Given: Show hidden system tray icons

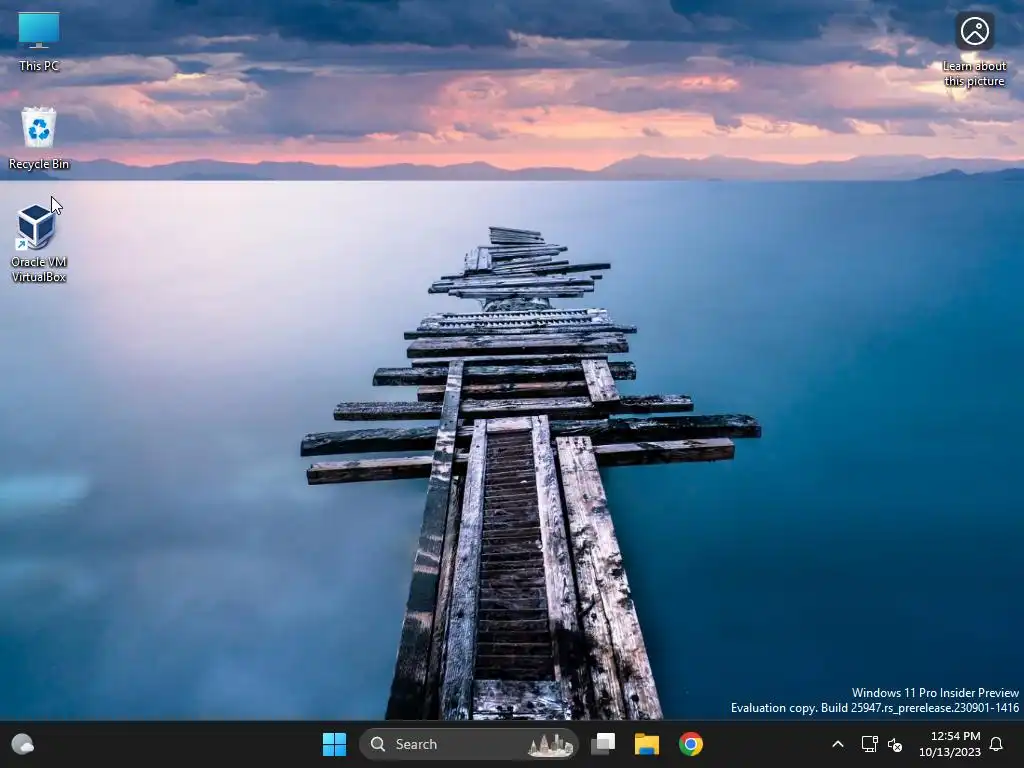Looking at the screenshot, I should pyautogui.click(x=838, y=744).
